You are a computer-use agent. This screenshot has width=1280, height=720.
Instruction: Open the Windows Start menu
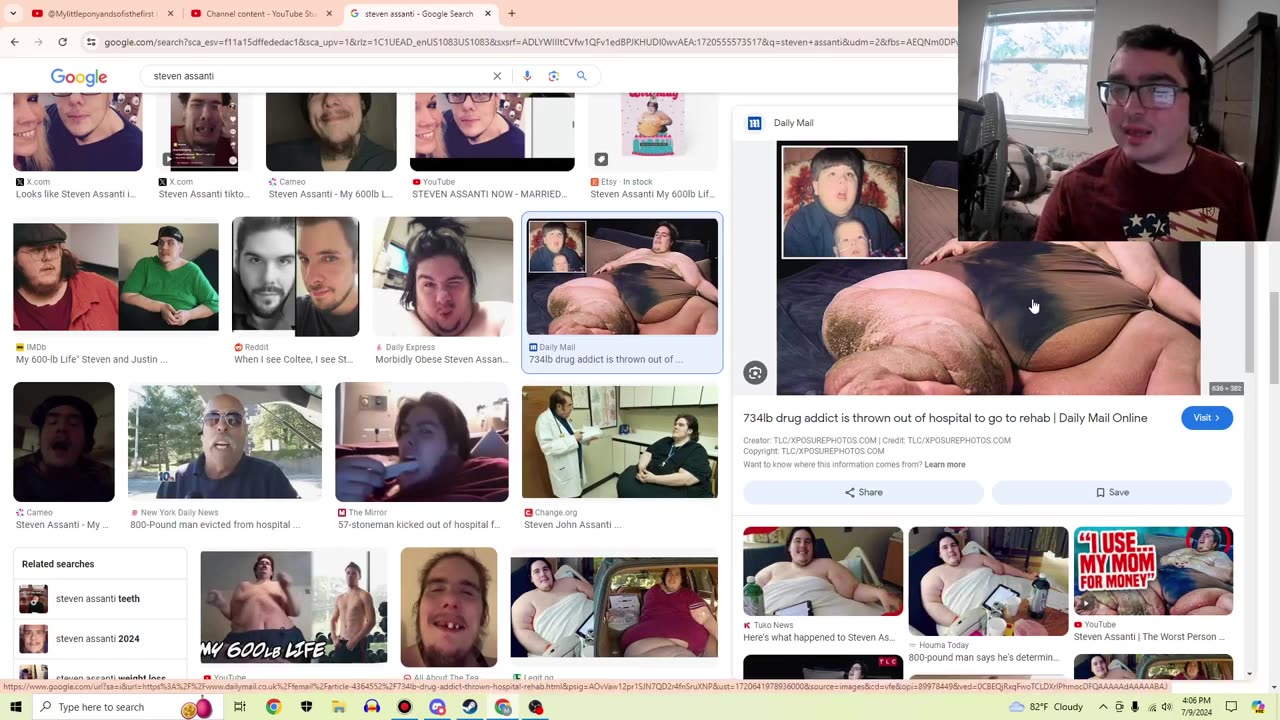(16, 707)
